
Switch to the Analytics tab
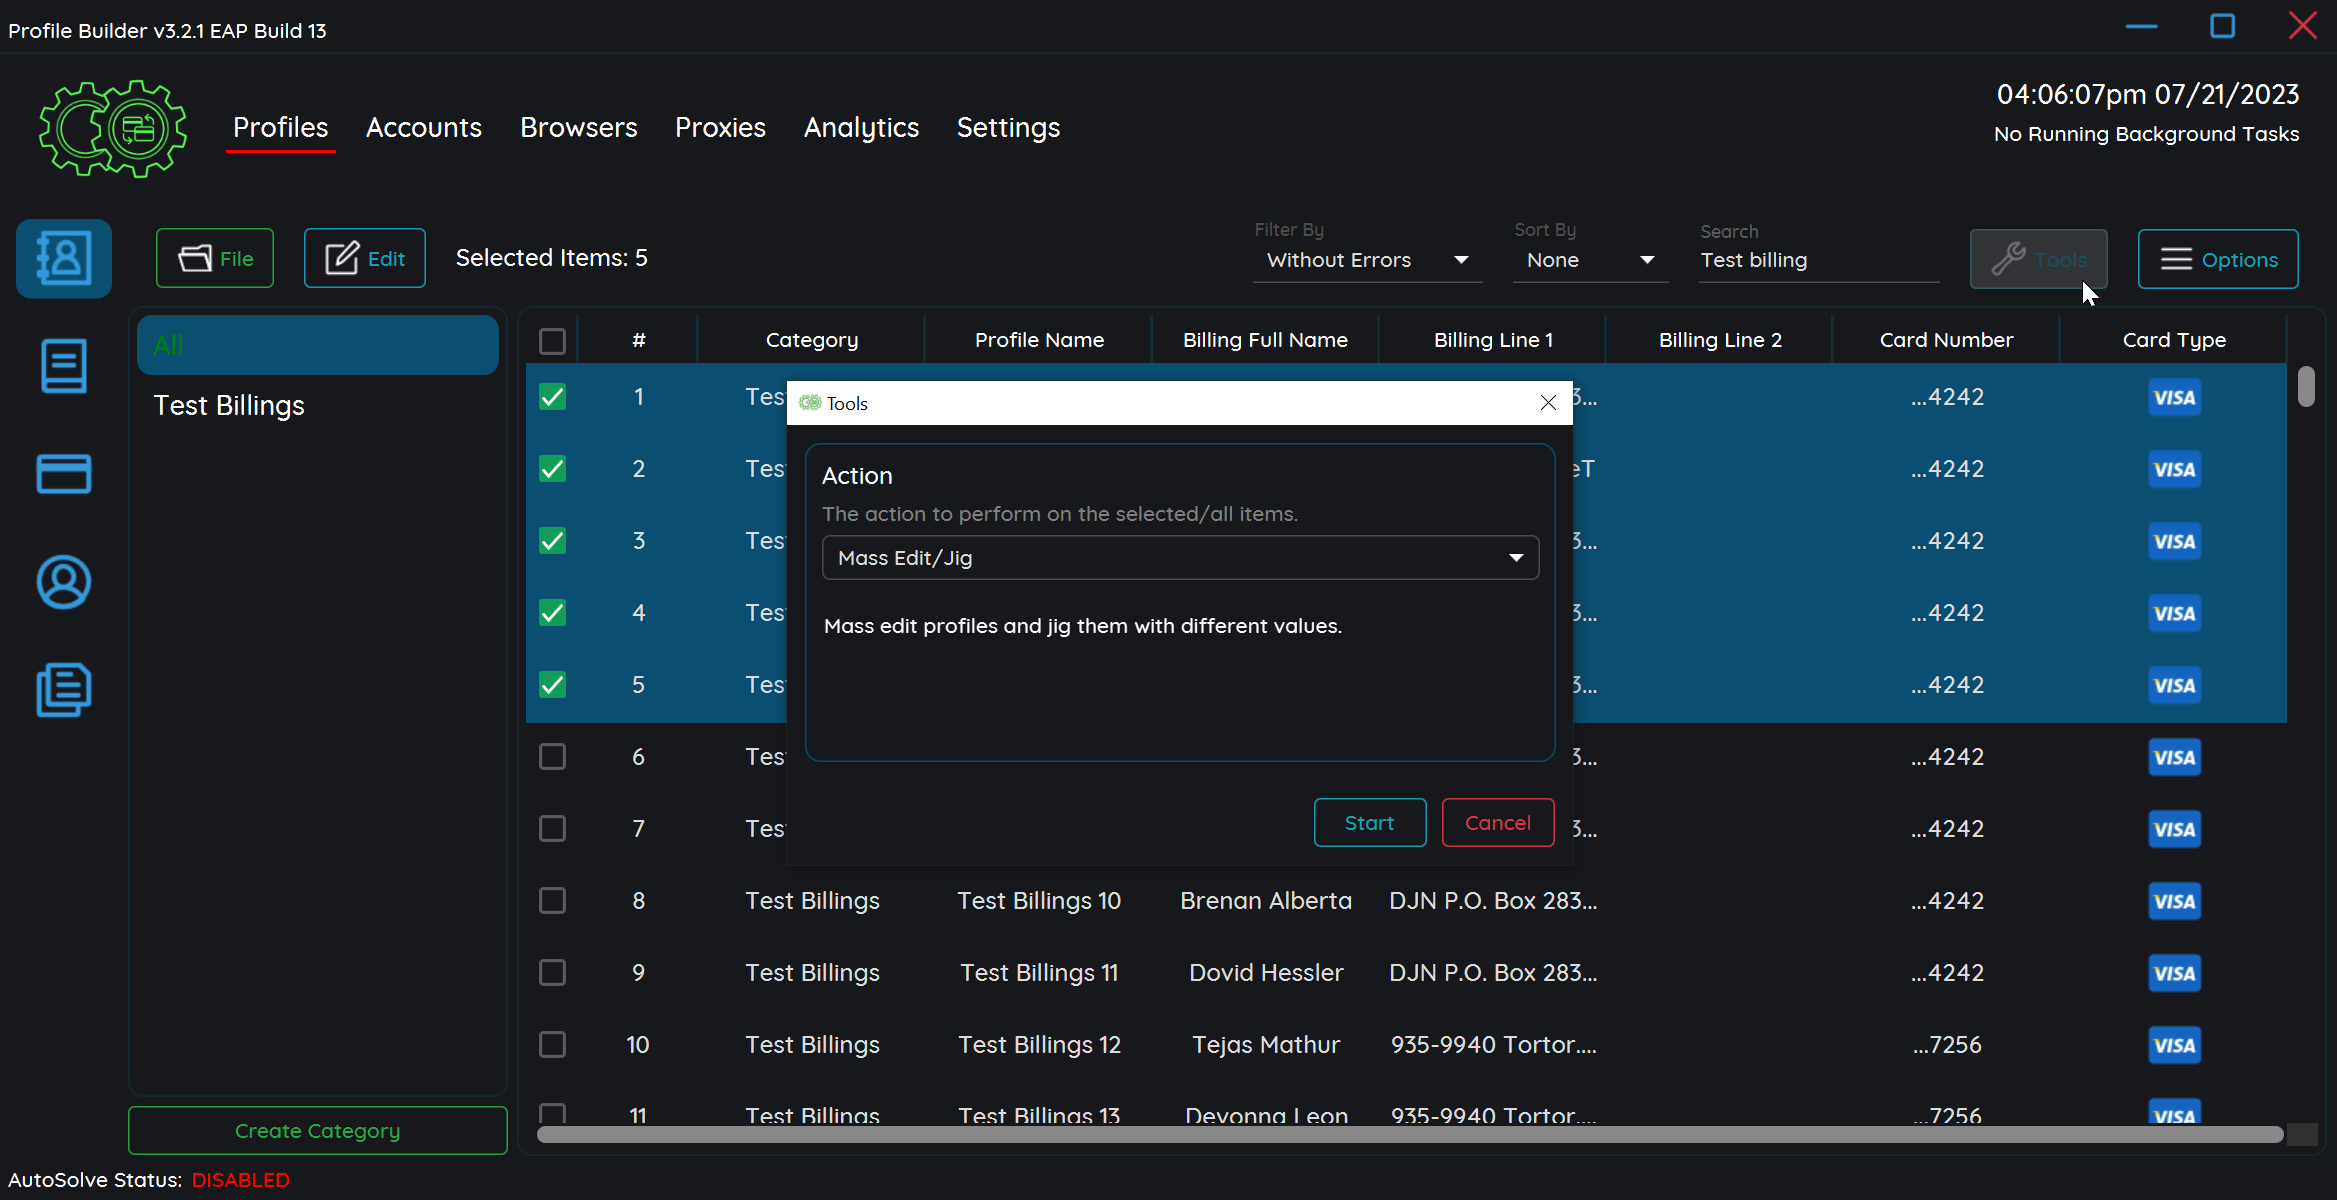(861, 128)
